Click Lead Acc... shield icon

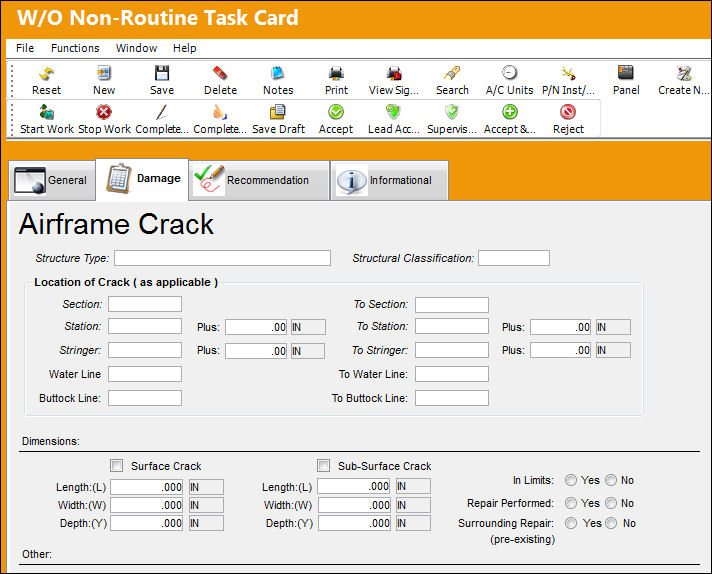393,112
